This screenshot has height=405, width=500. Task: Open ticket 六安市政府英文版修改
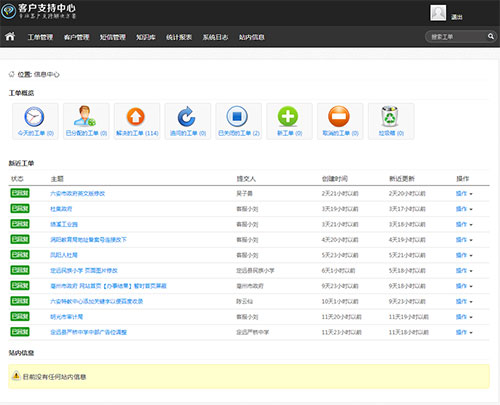point(77,193)
